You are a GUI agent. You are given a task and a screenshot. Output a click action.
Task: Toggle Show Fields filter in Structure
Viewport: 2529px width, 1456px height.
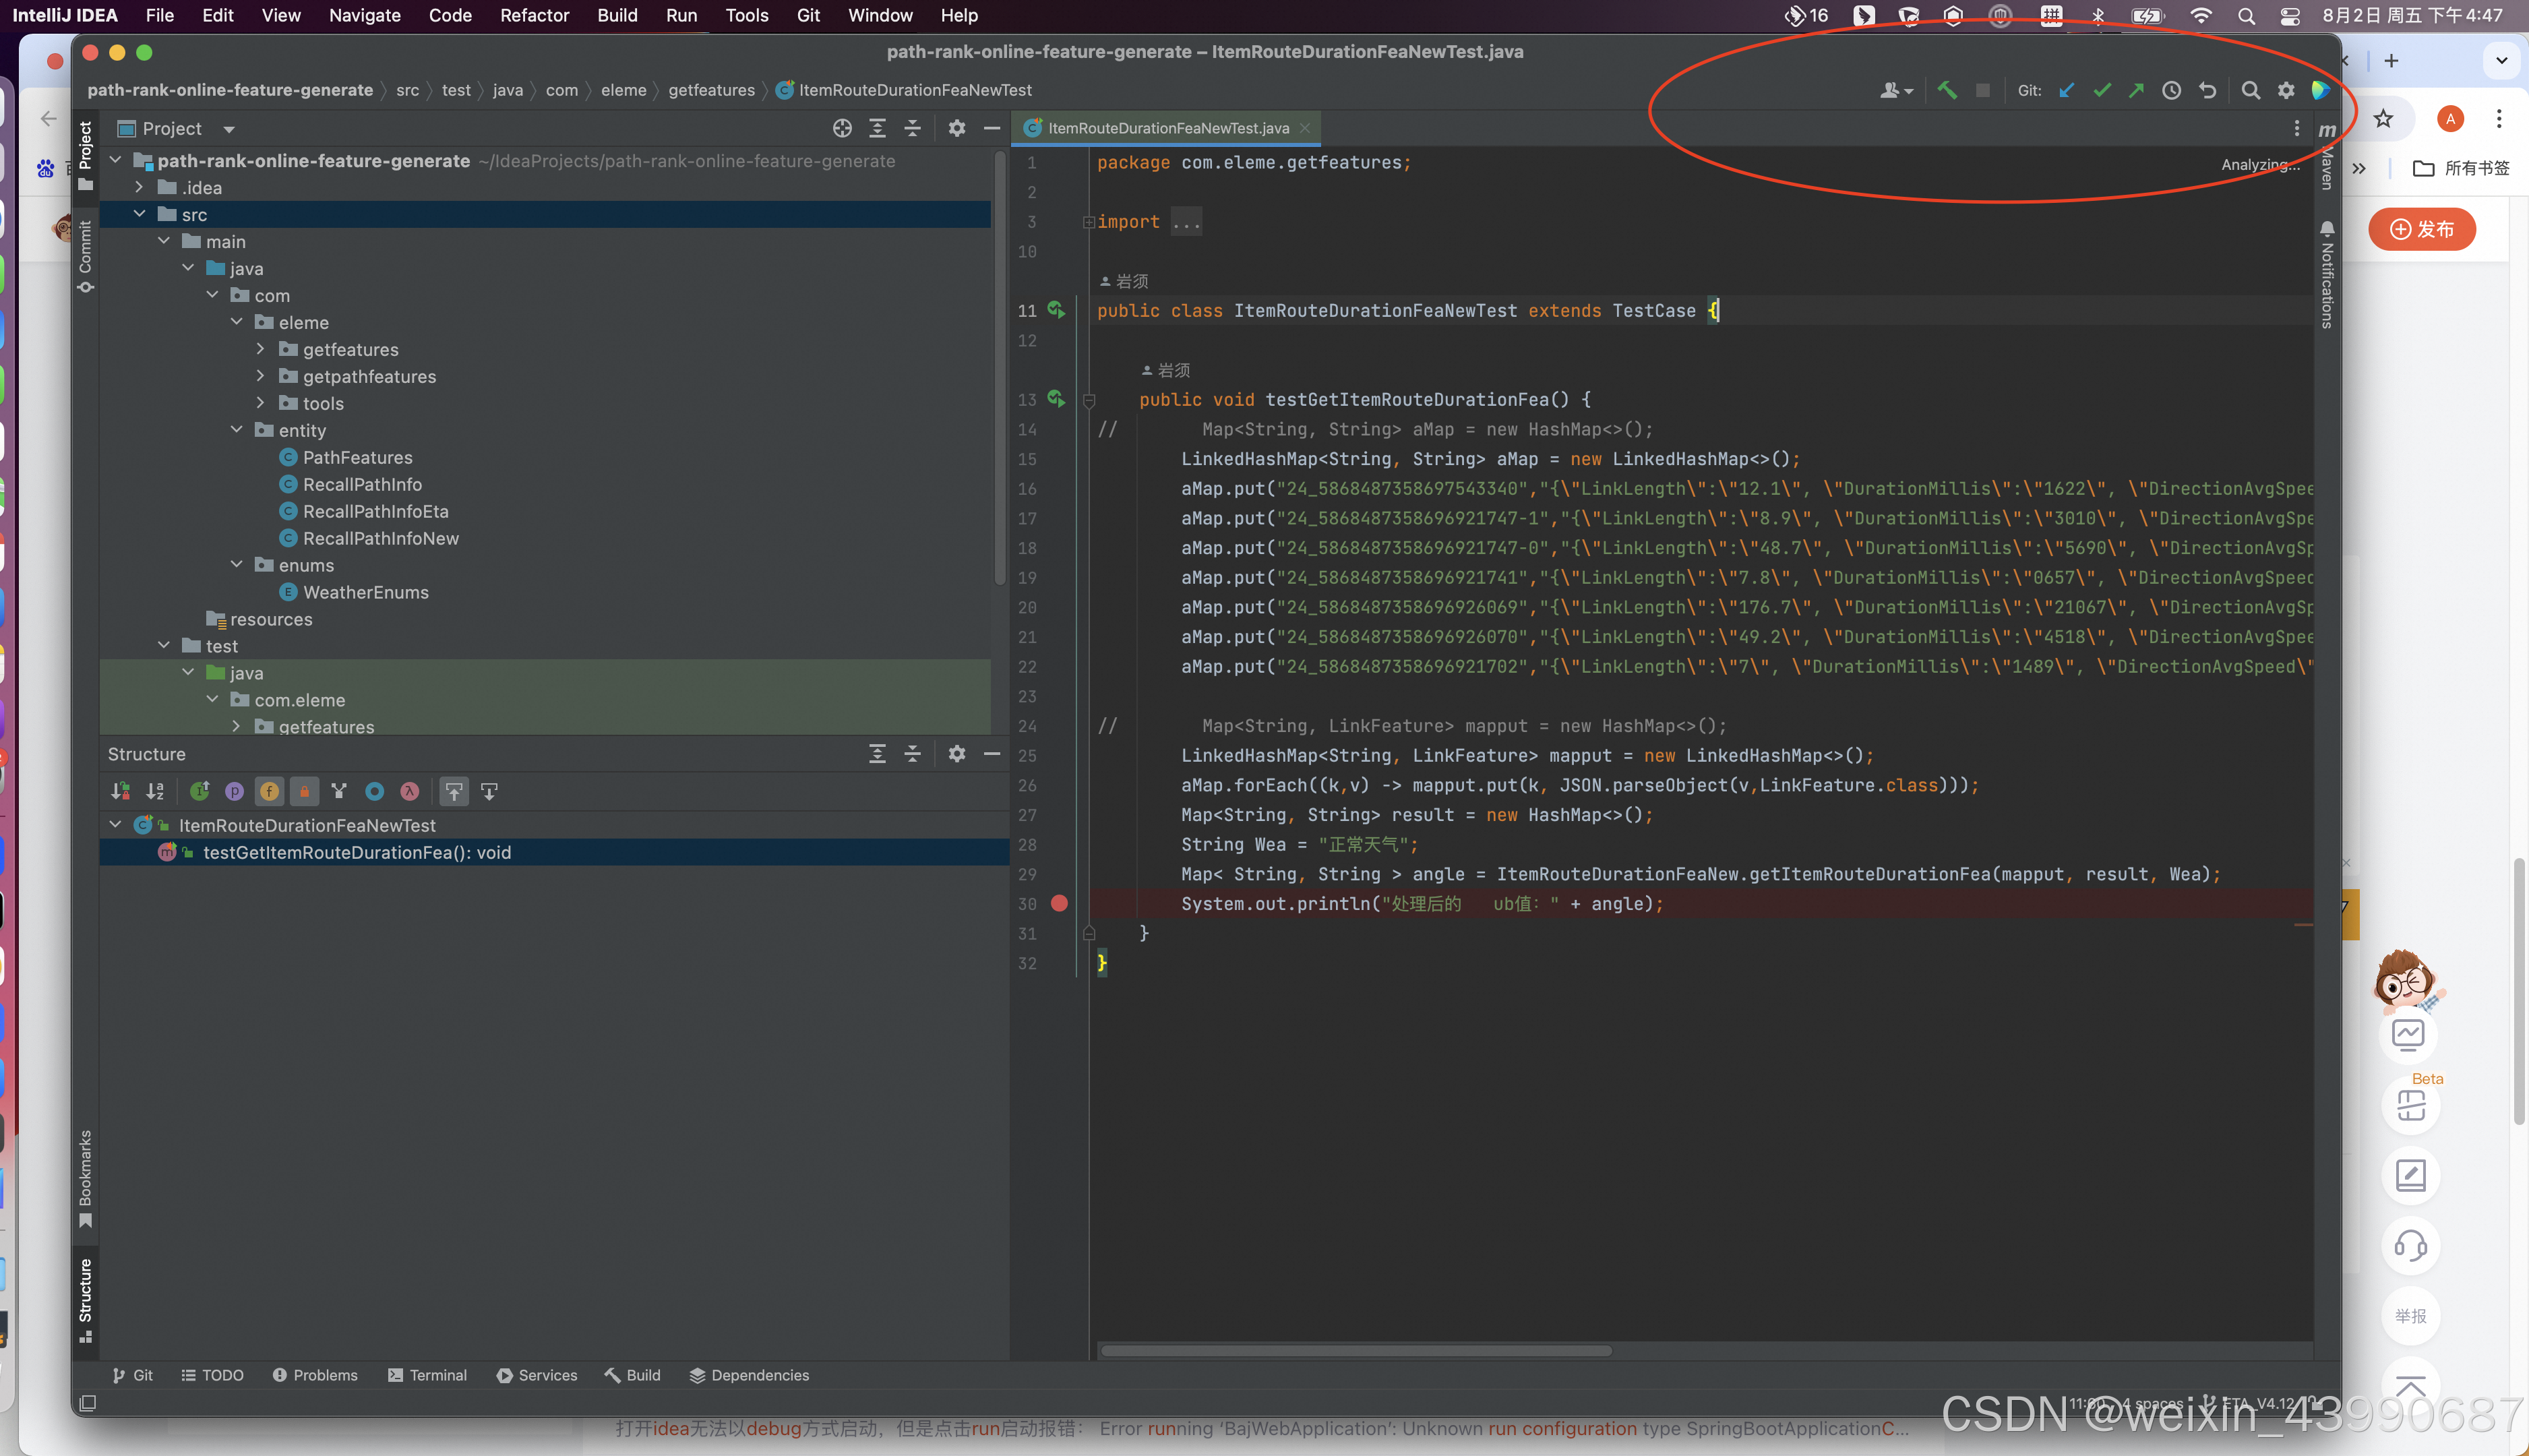[269, 792]
